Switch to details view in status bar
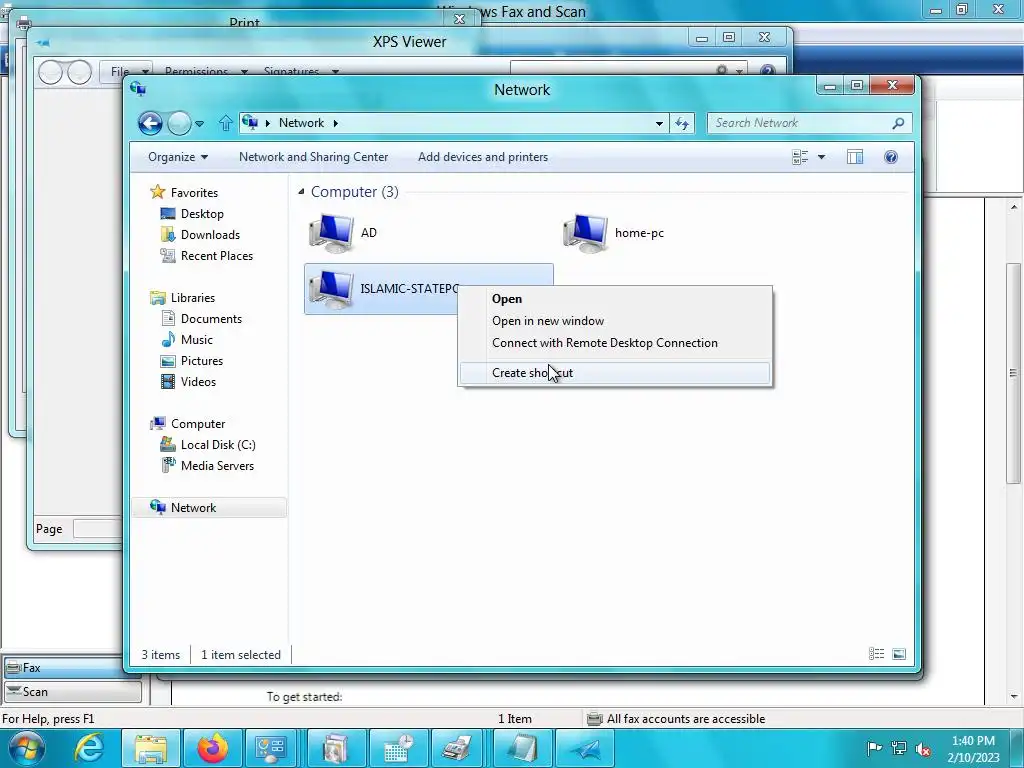 click(x=876, y=654)
